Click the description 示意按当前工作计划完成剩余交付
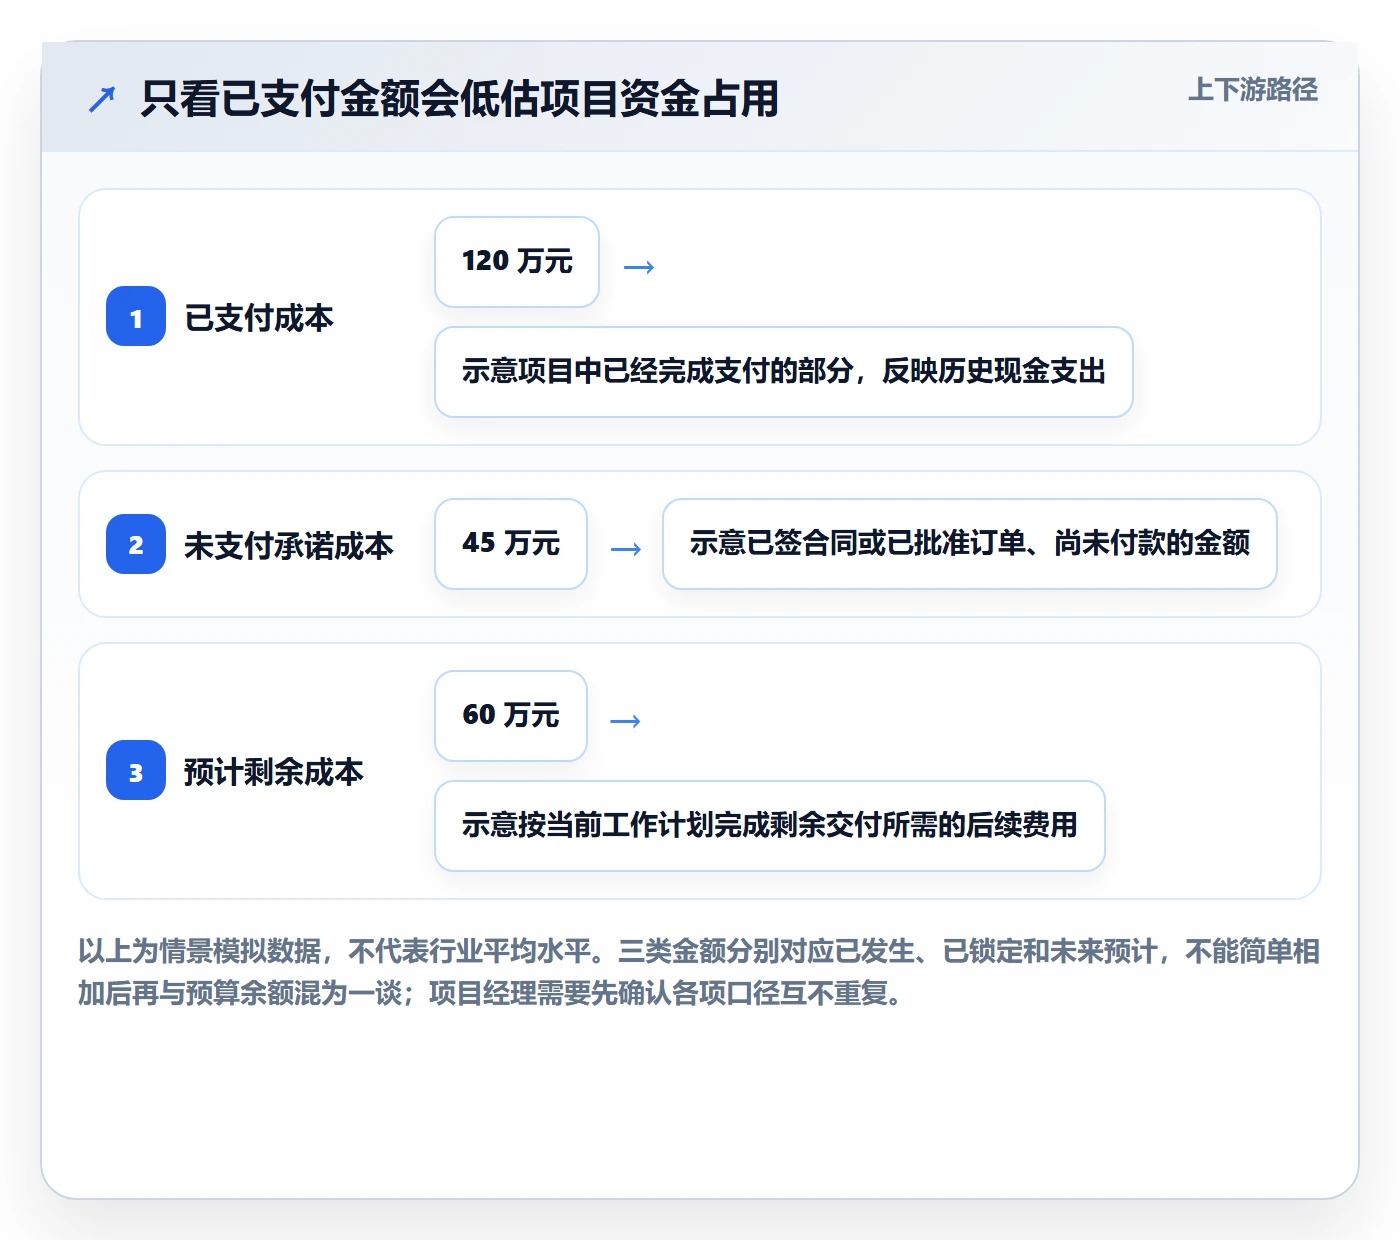 pos(770,826)
